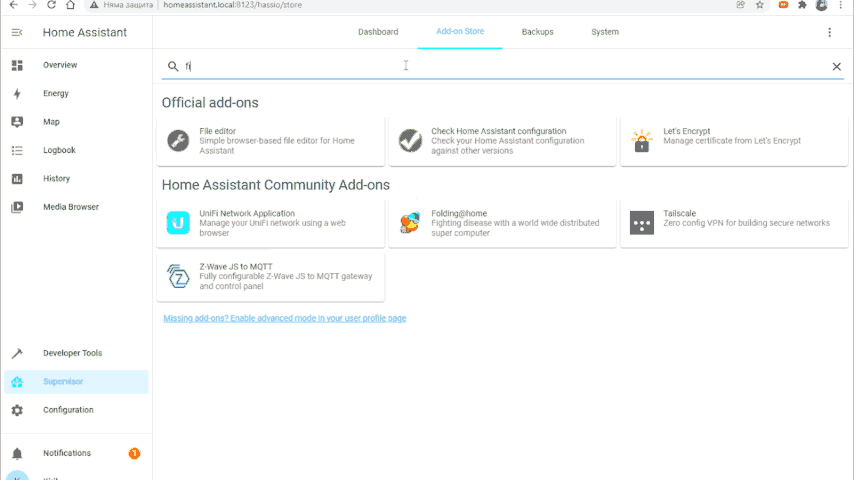The width and height of the screenshot is (854, 480).
Task: Open the UniFi Network Application card
Action: coord(271,223)
